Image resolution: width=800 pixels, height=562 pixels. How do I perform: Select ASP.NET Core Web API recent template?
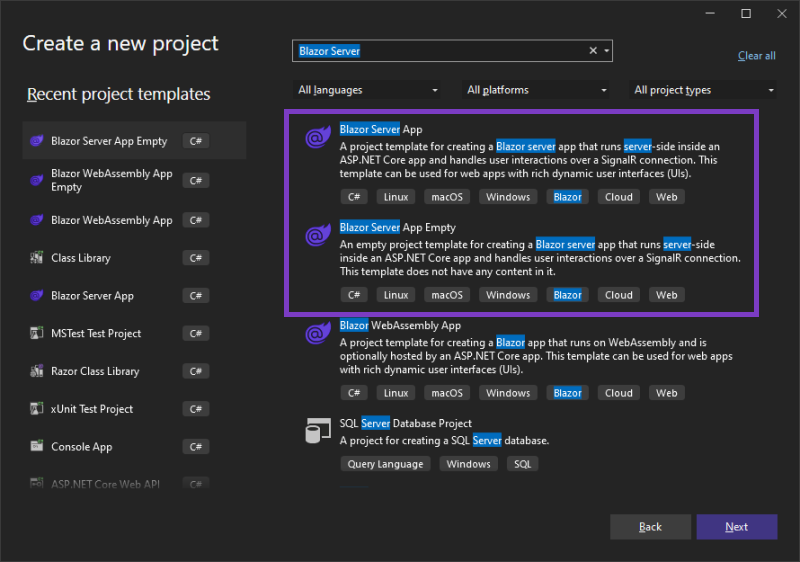(x=134, y=484)
